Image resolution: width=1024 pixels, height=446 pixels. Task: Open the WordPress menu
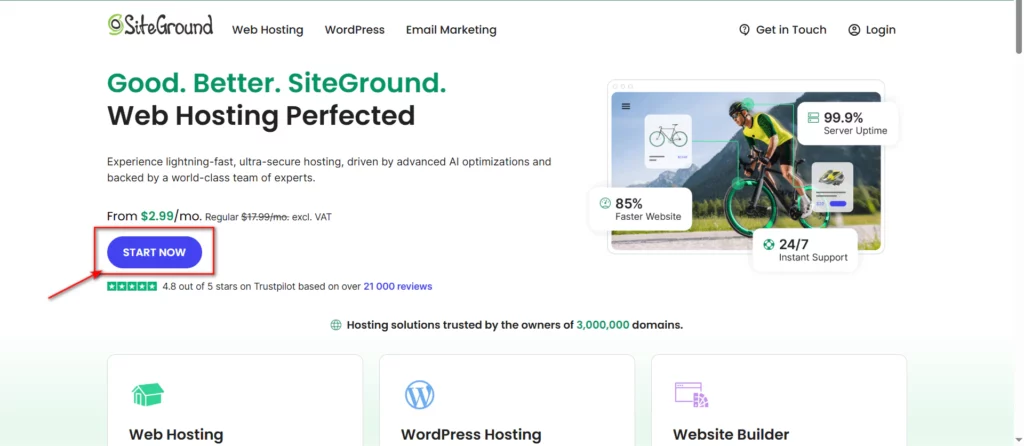click(x=355, y=30)
